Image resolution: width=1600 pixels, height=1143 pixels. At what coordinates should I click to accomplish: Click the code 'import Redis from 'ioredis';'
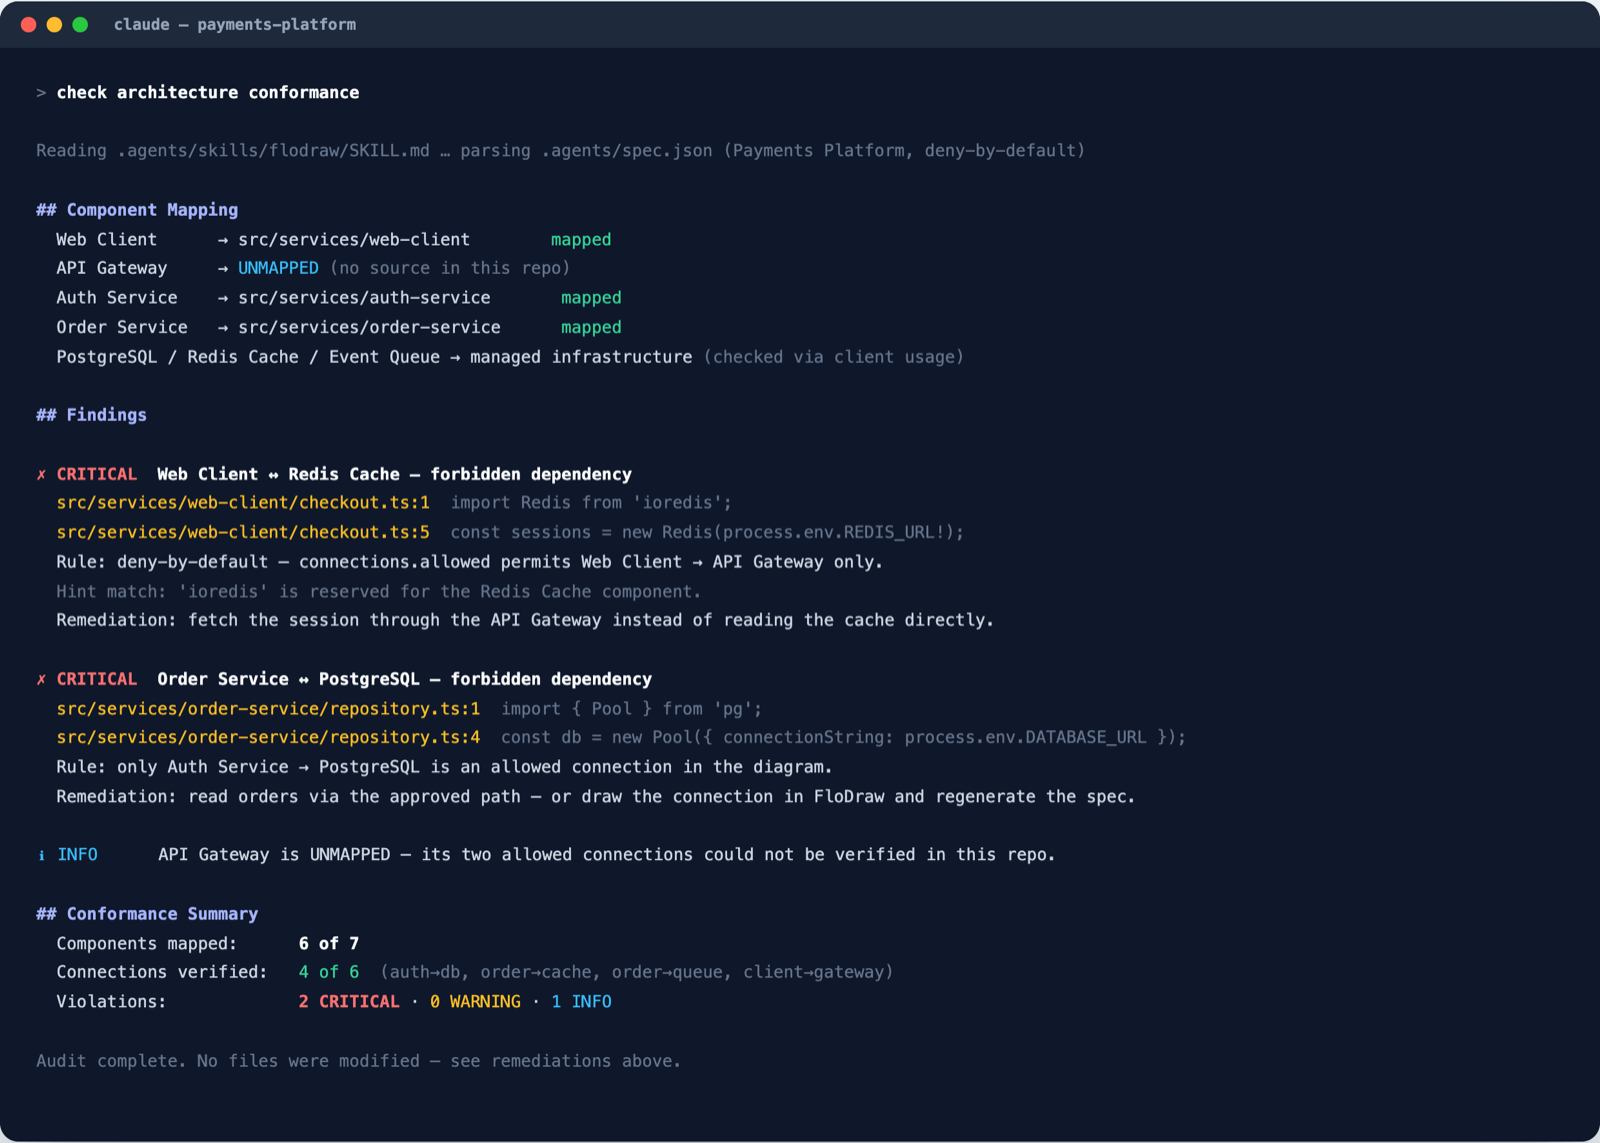point(591,503)
